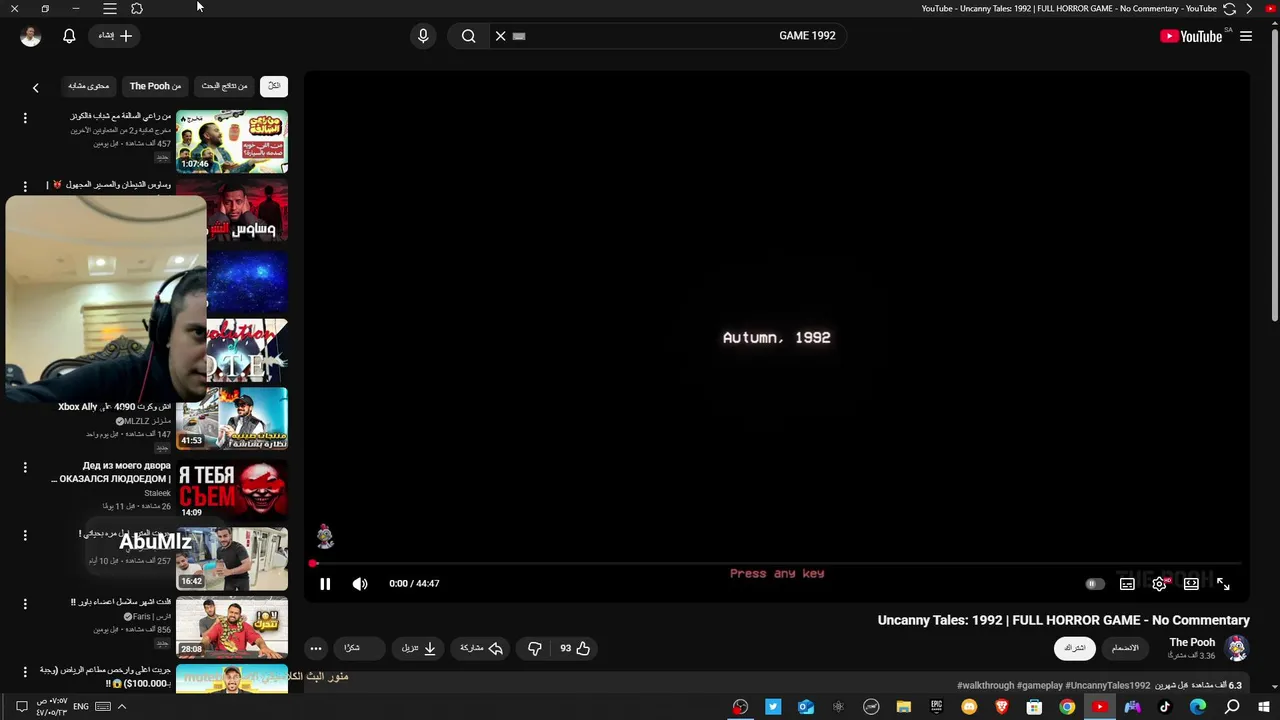Open TikTok from the taskbar
This screenshot has height=720, width=1280.
(1165, 707)
